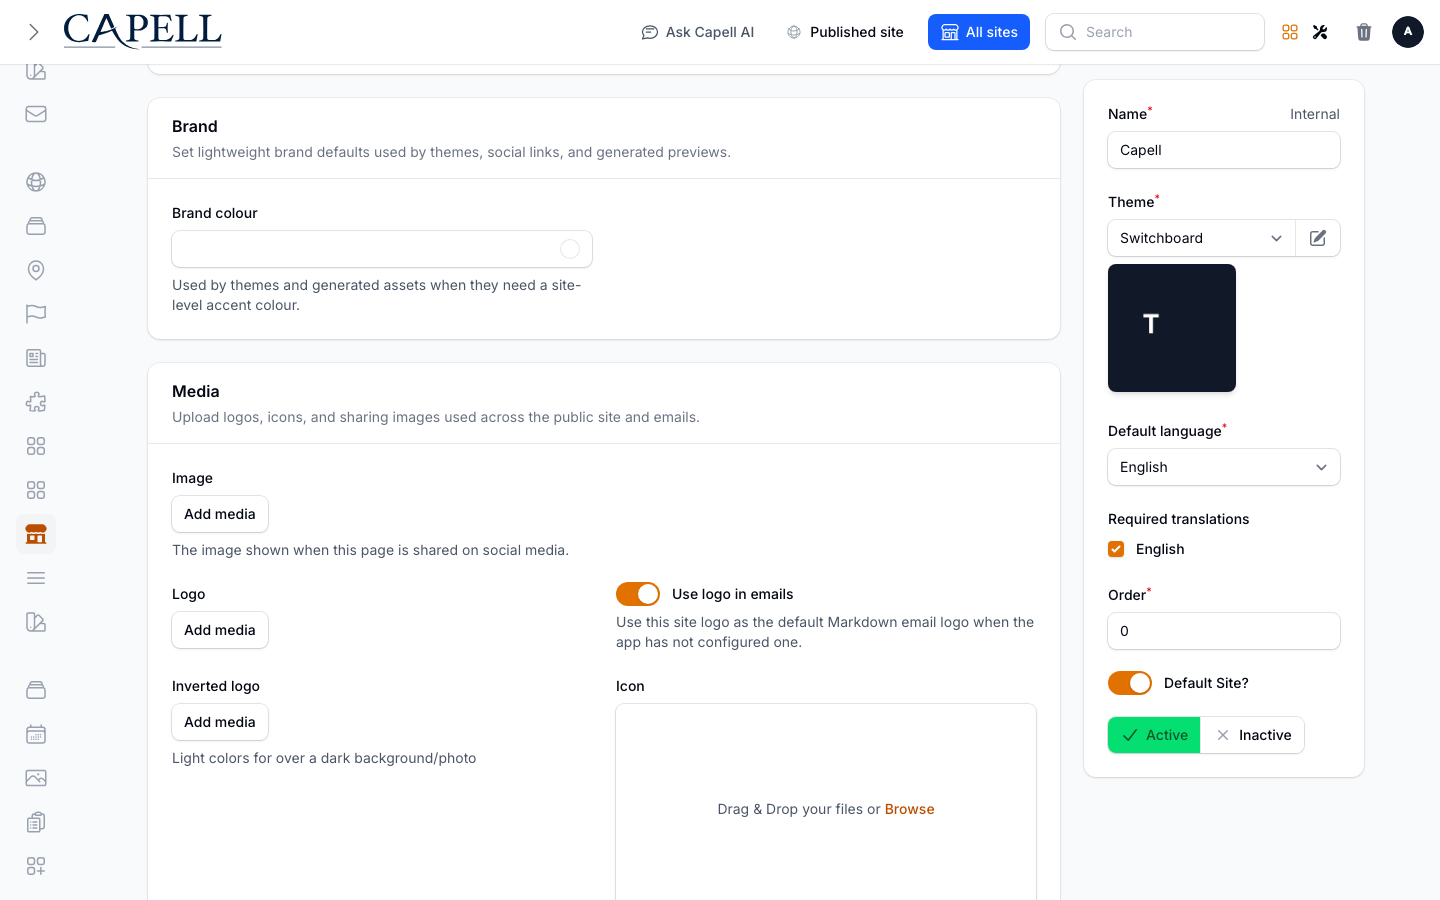Image resolution: width=1440 pixels, height=900 pixels.
Task: Open the Brand colour picker circle swatch
Action: pos(570,249)
